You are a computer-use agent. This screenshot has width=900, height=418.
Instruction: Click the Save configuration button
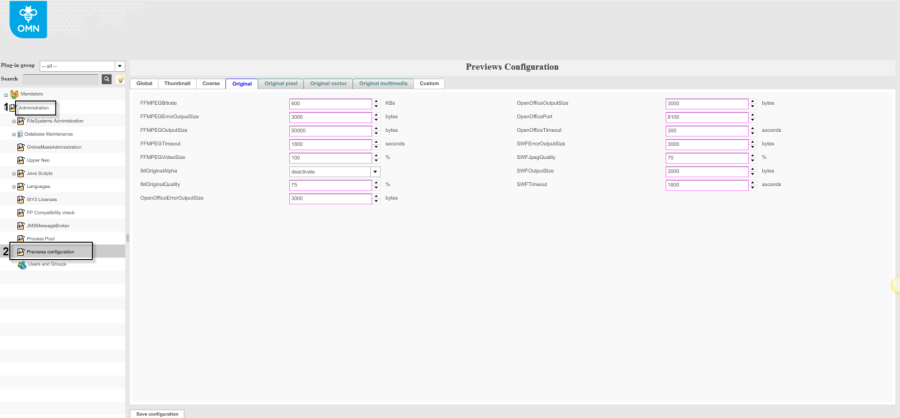pyautogui.click(x=157, y=413)
